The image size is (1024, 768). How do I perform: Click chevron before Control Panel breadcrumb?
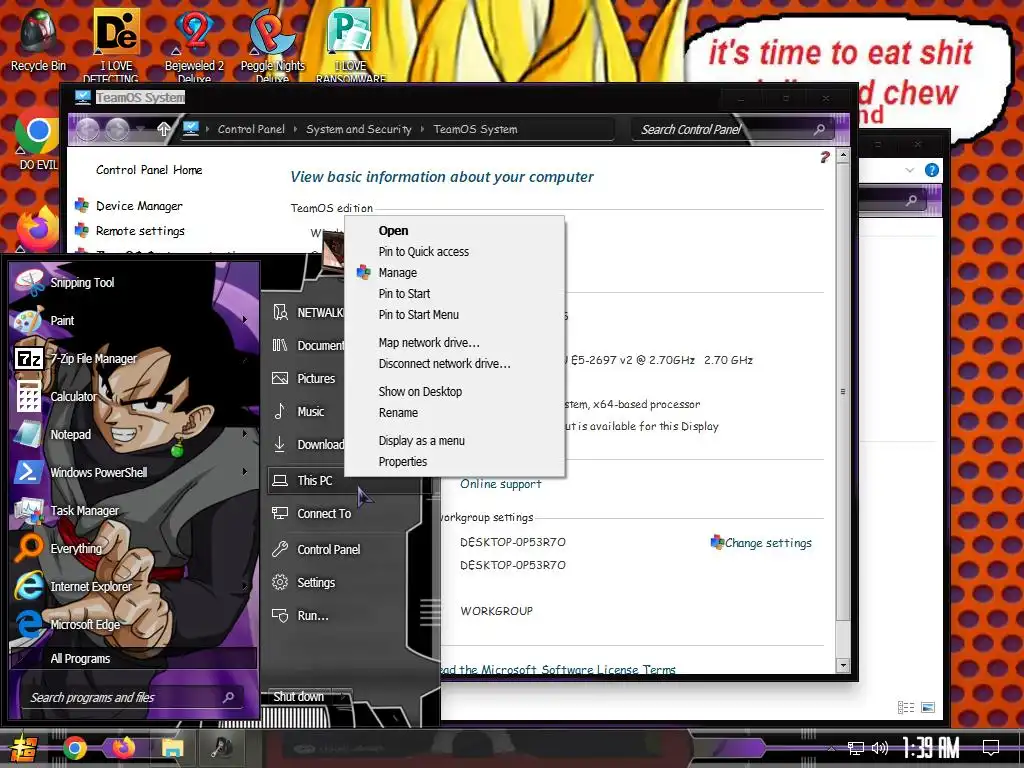point(208,129)
